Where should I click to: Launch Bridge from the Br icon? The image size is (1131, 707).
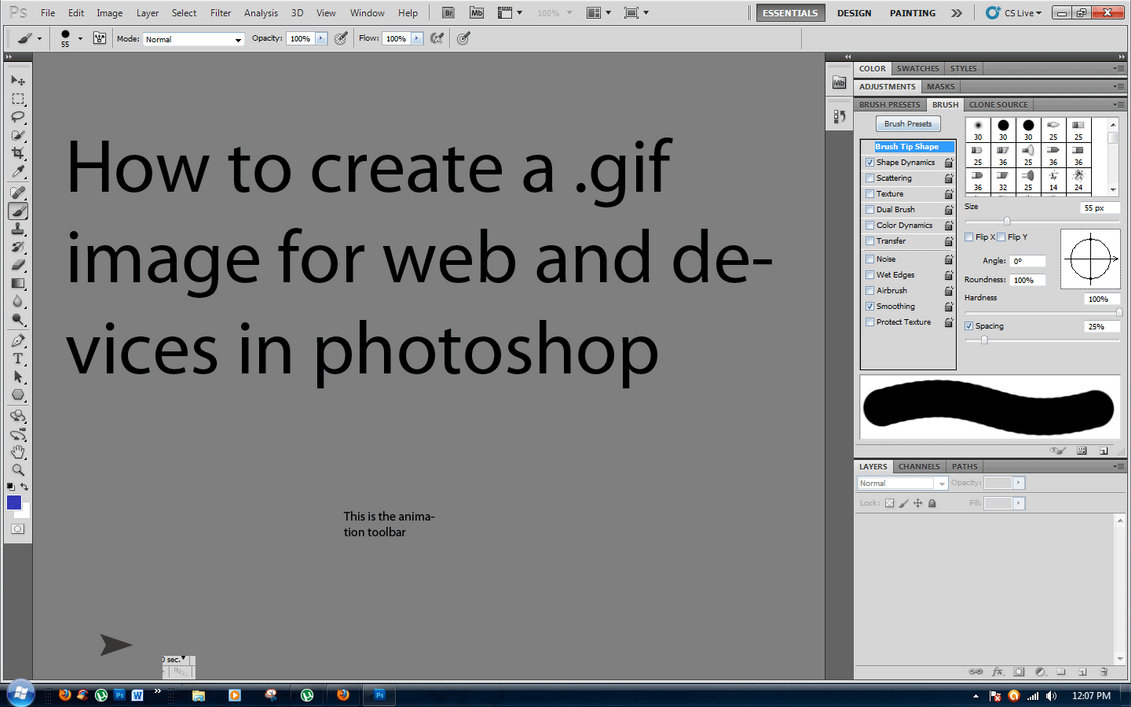point(448,13)
